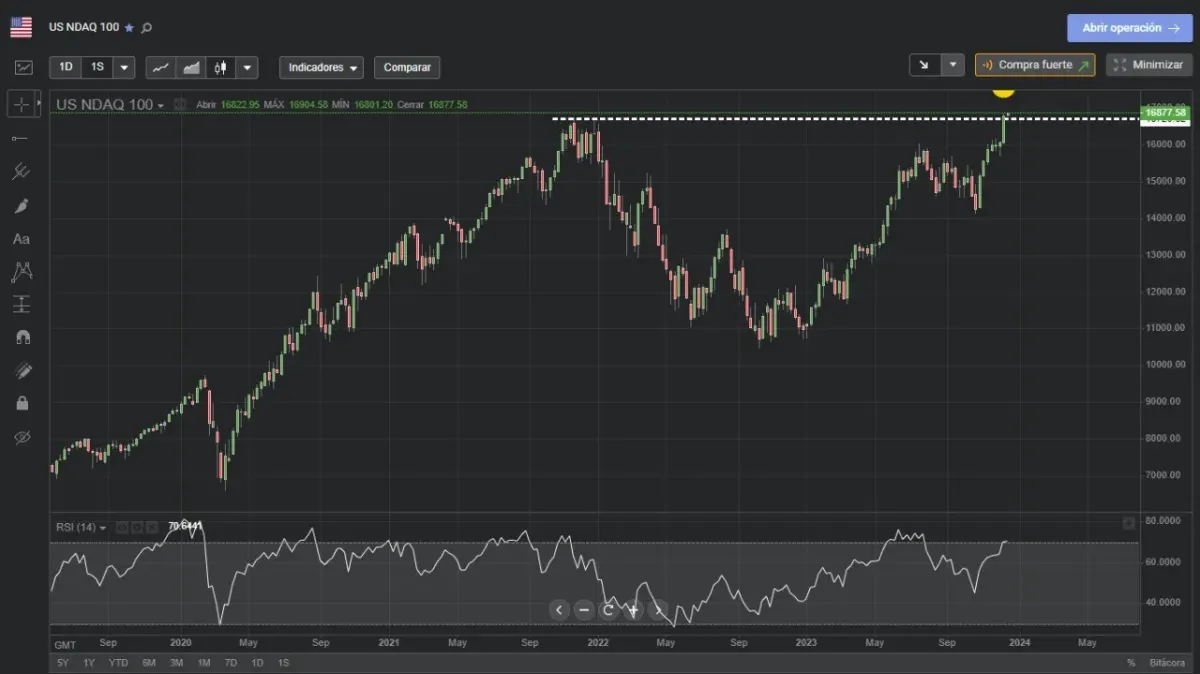Viewport: 1200px width, 674px height.
Task: Select the brush drawing tool
Action: point(21,206)
